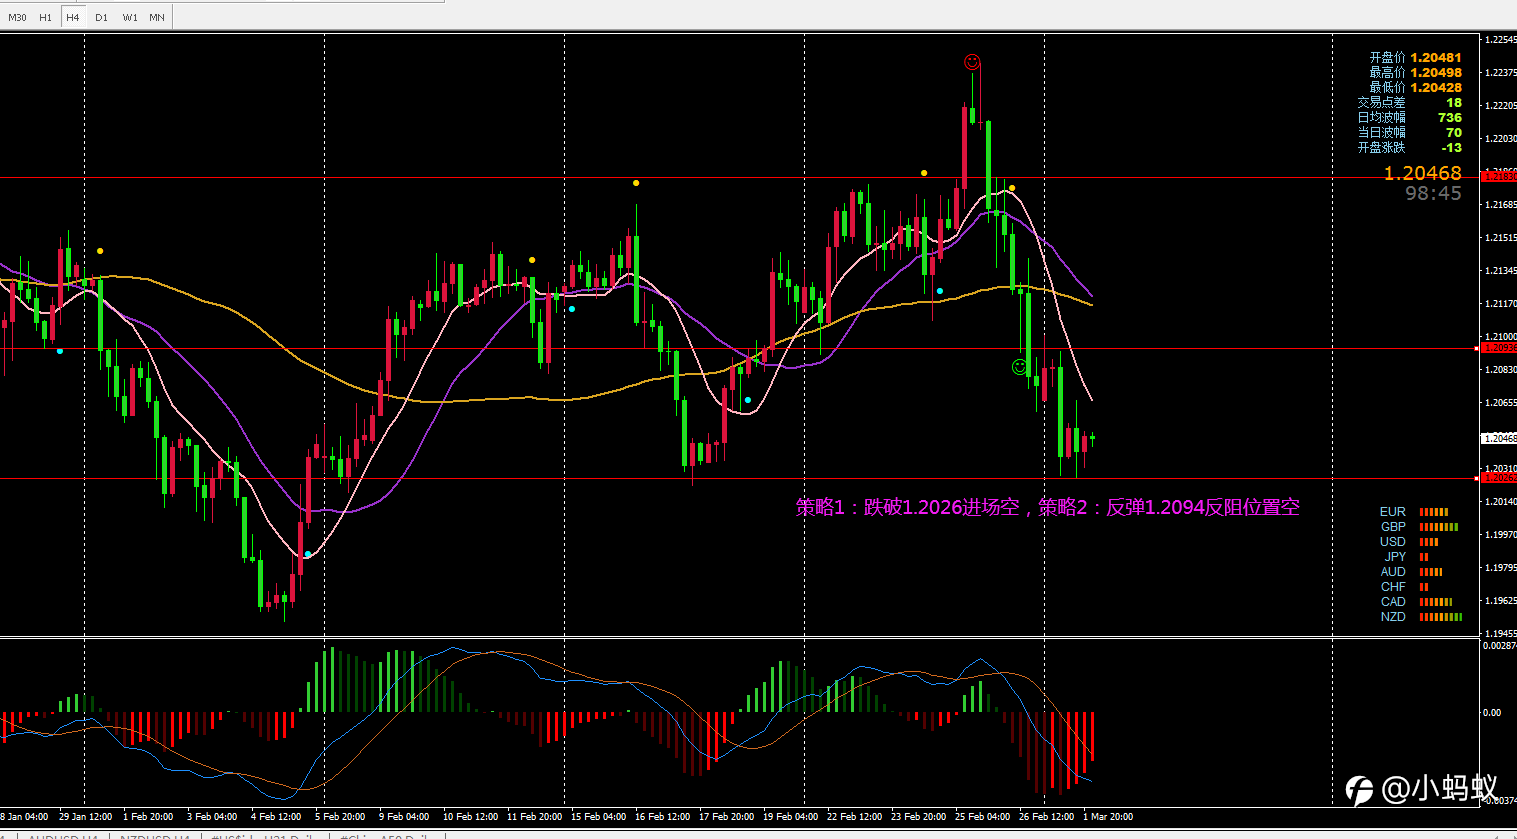Click the magenta strategy text annotation

(x=1048, y=507)
